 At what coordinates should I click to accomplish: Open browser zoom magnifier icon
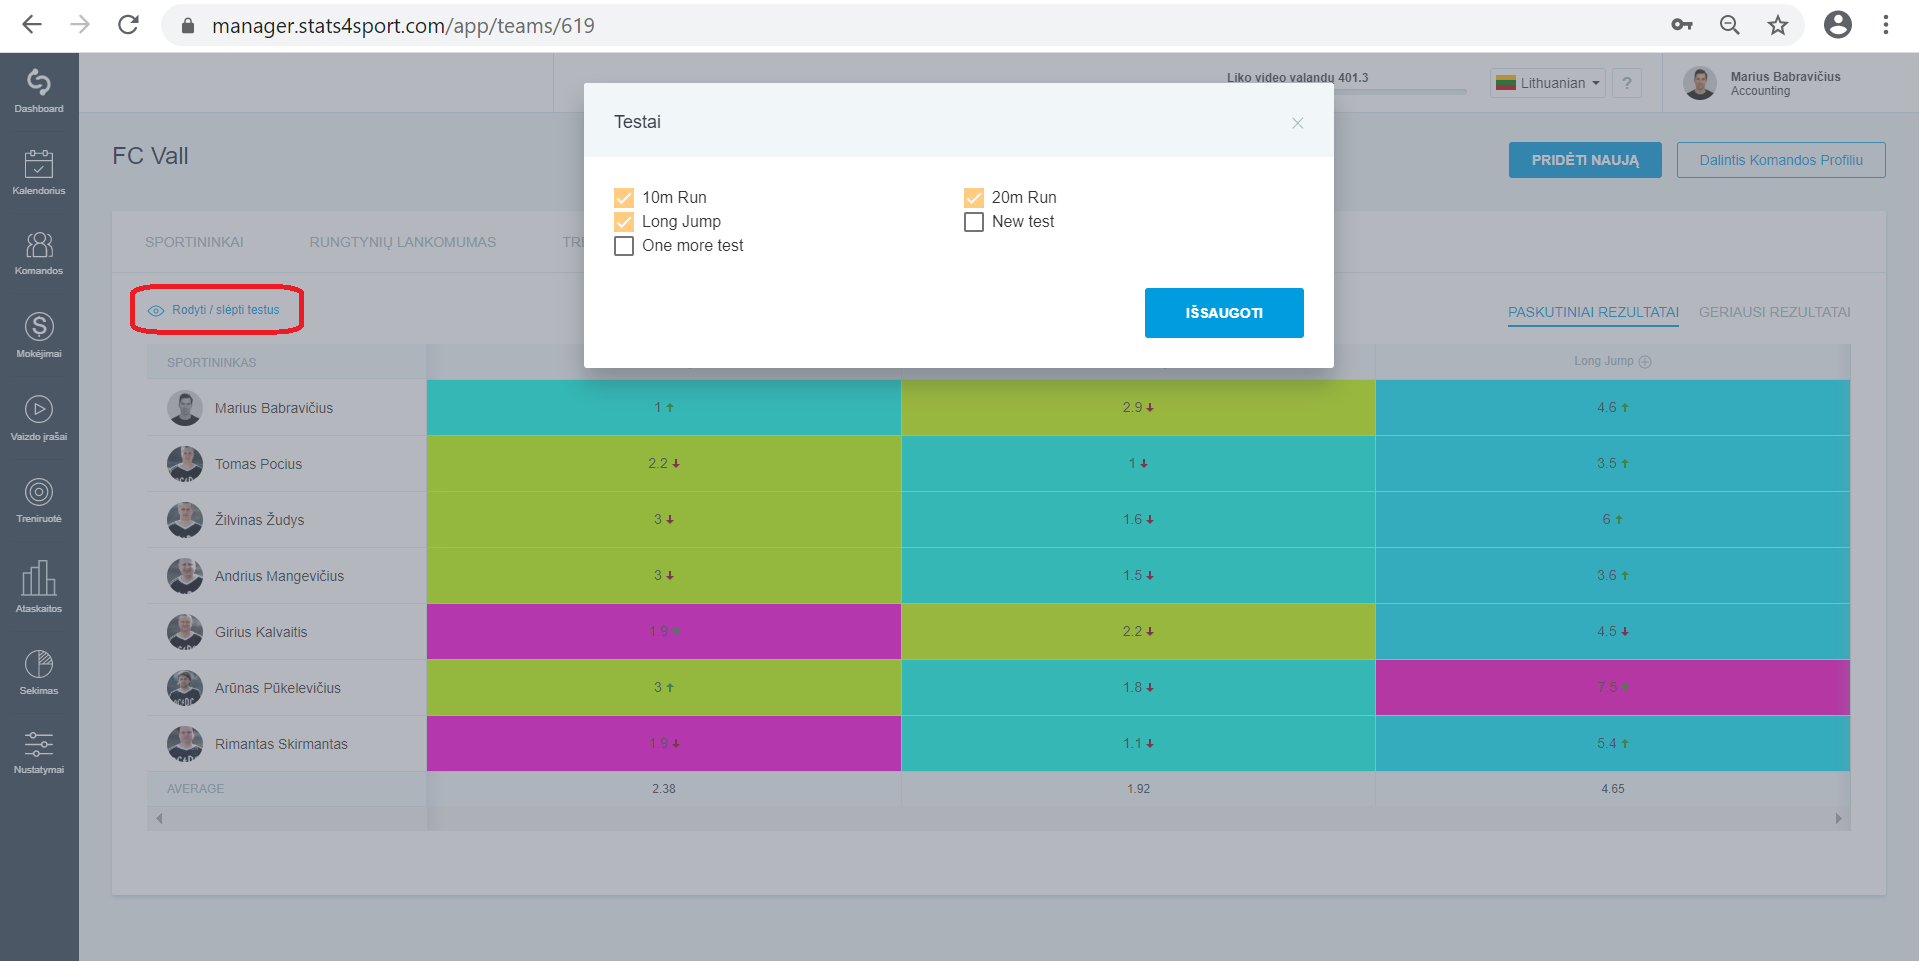(x=1729, y=25)
